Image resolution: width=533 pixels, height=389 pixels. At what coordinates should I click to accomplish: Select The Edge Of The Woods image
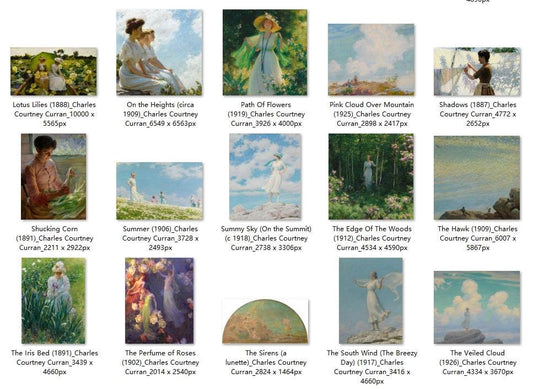371,176
